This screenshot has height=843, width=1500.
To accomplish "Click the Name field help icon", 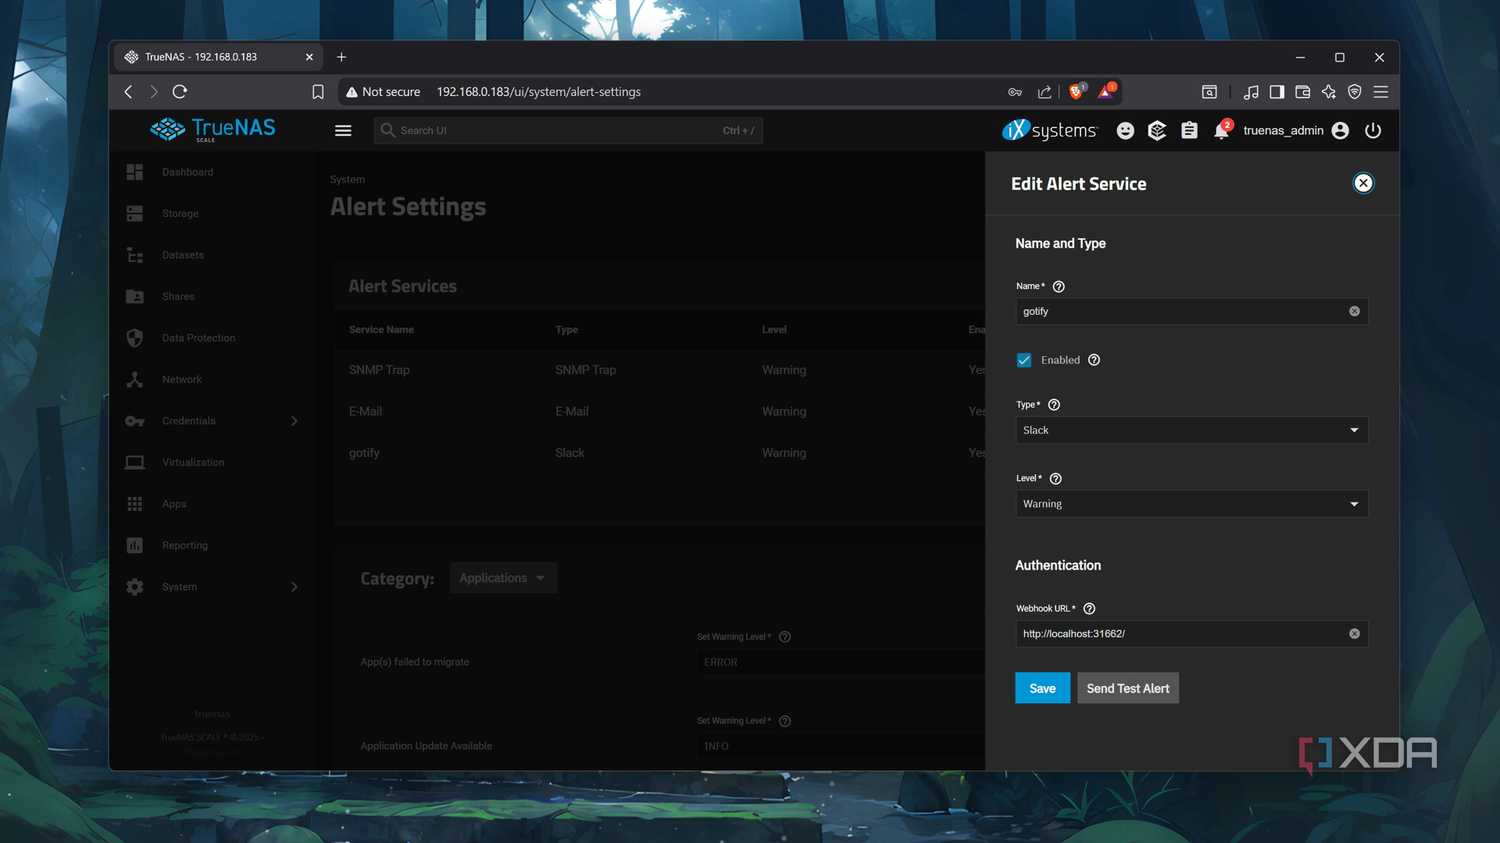I will click(1059, 287).
